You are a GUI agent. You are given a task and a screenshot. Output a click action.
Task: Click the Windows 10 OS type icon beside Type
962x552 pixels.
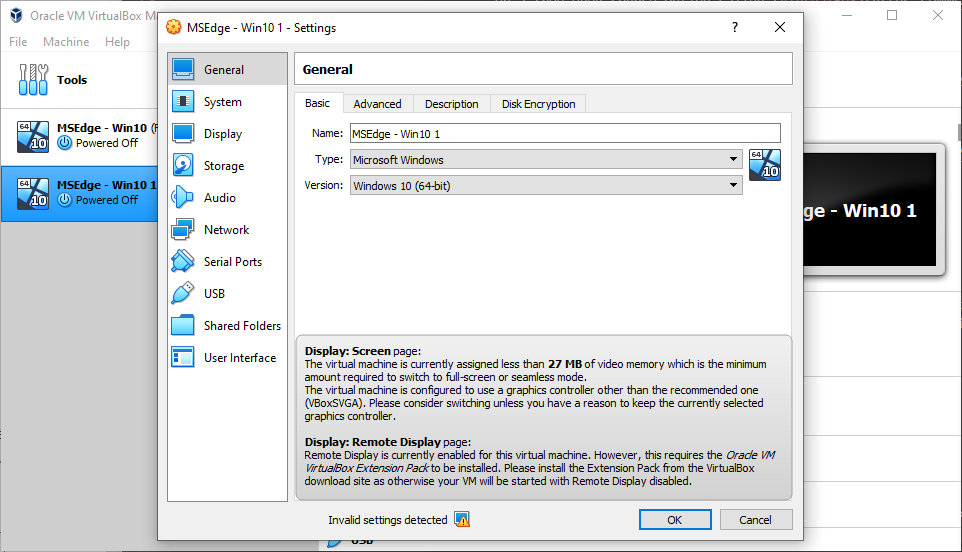point(765,164)
